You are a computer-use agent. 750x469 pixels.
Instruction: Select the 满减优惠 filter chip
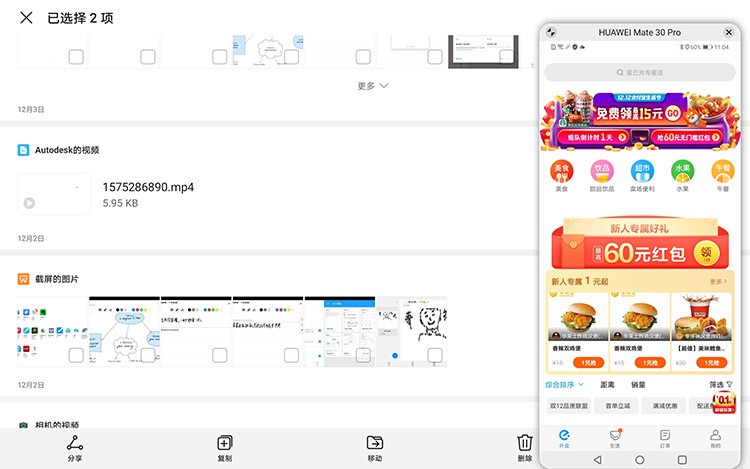point(664,406)
